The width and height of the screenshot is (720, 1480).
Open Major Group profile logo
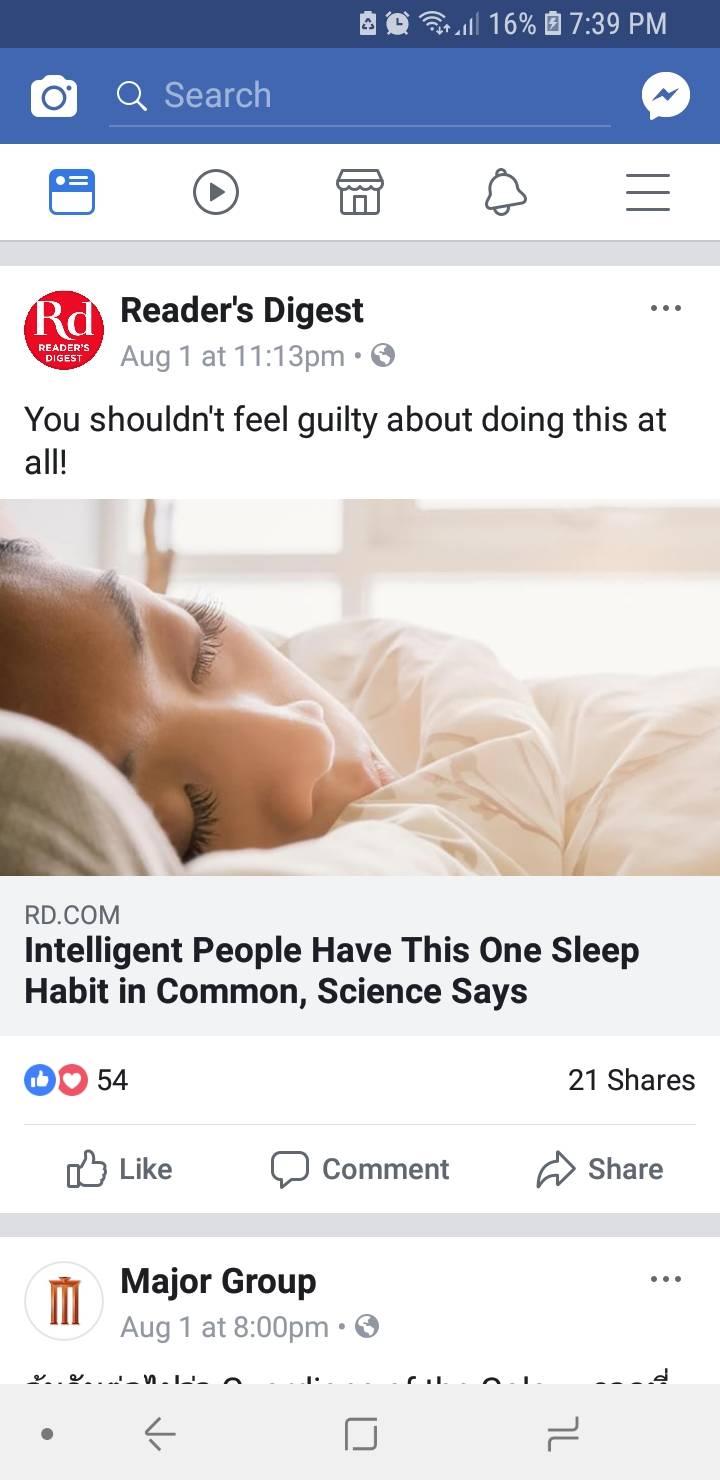point(64,1301)
